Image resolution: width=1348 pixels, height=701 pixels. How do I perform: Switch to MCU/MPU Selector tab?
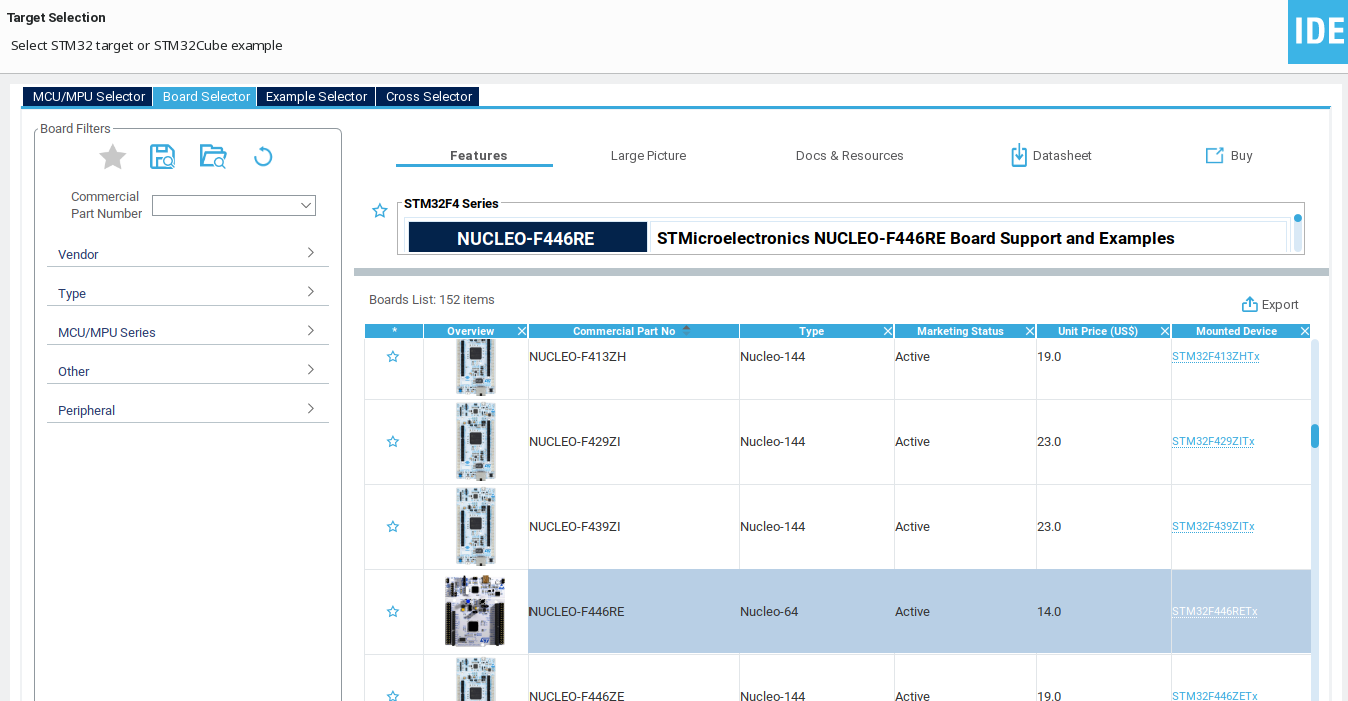coord(89,97)
